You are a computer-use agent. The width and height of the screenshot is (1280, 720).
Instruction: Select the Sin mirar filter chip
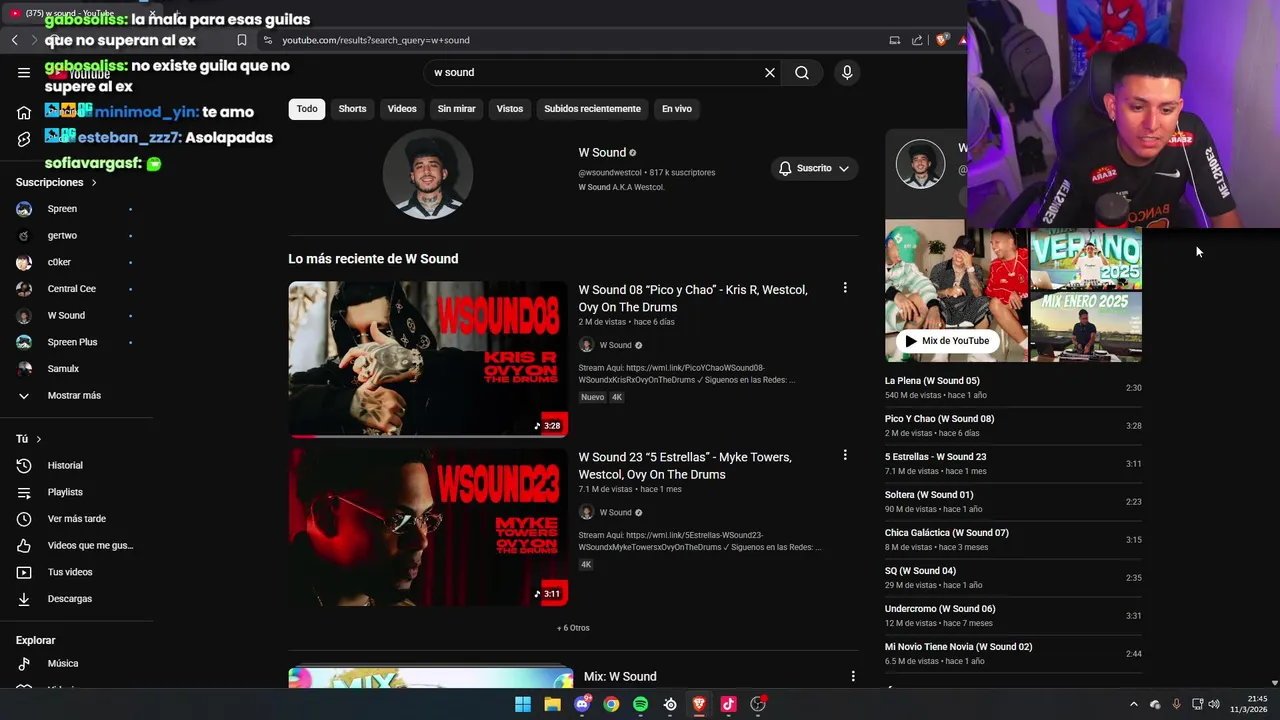click(456, 109)
